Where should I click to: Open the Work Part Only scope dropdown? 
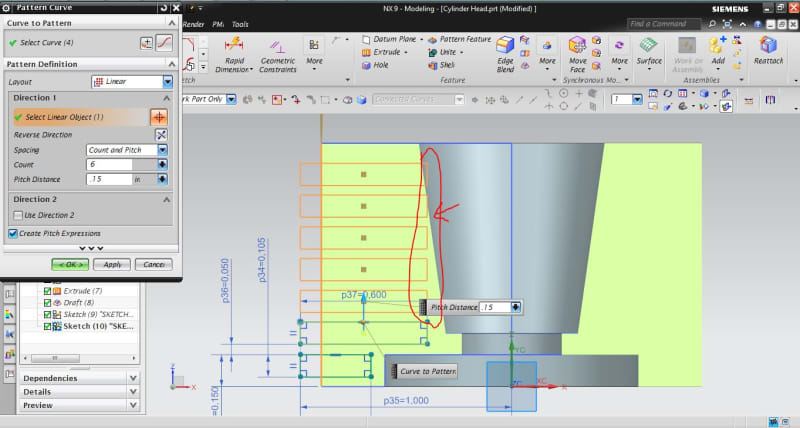231,99
